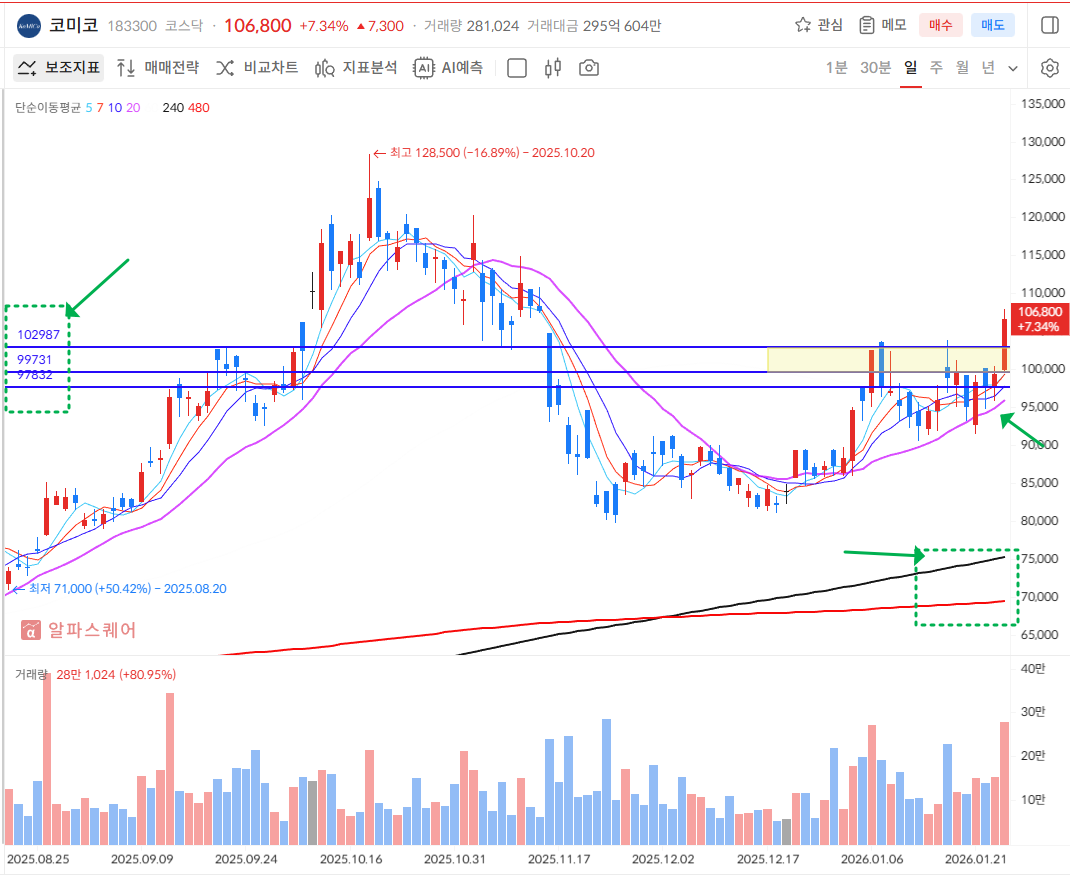The image size is (1070, 875).
Task: Launch the AI예측 prediction feature
Action: (449, 68)
